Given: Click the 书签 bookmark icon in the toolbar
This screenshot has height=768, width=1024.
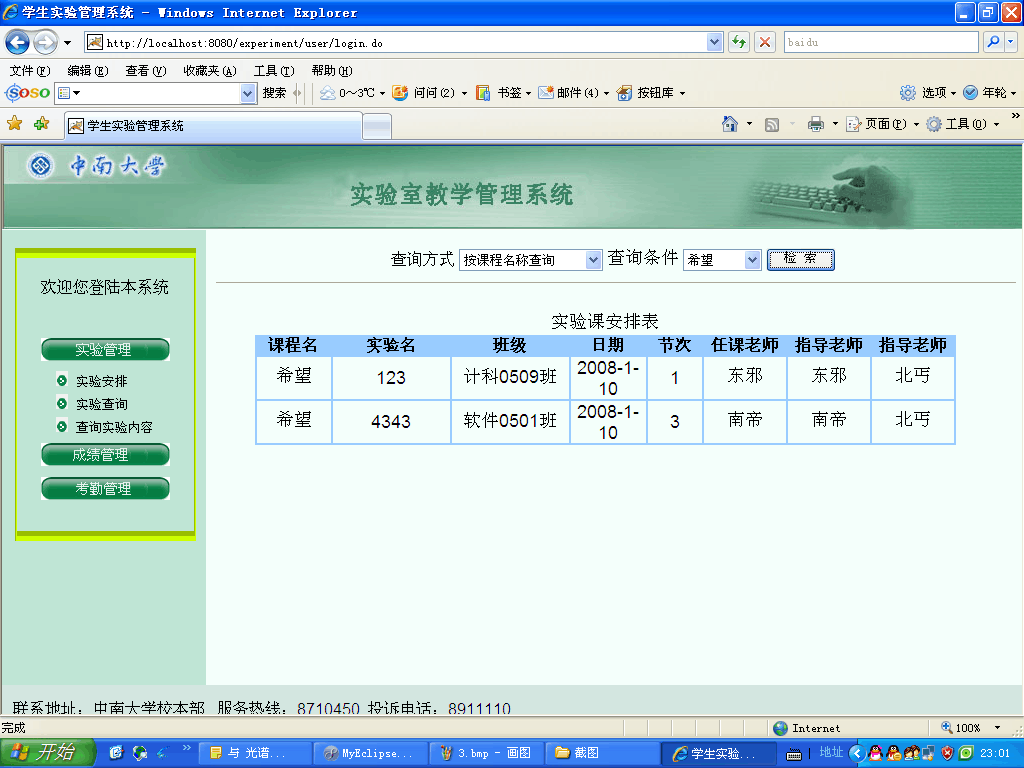Looking at the screenshot, I should click(483, 93).
